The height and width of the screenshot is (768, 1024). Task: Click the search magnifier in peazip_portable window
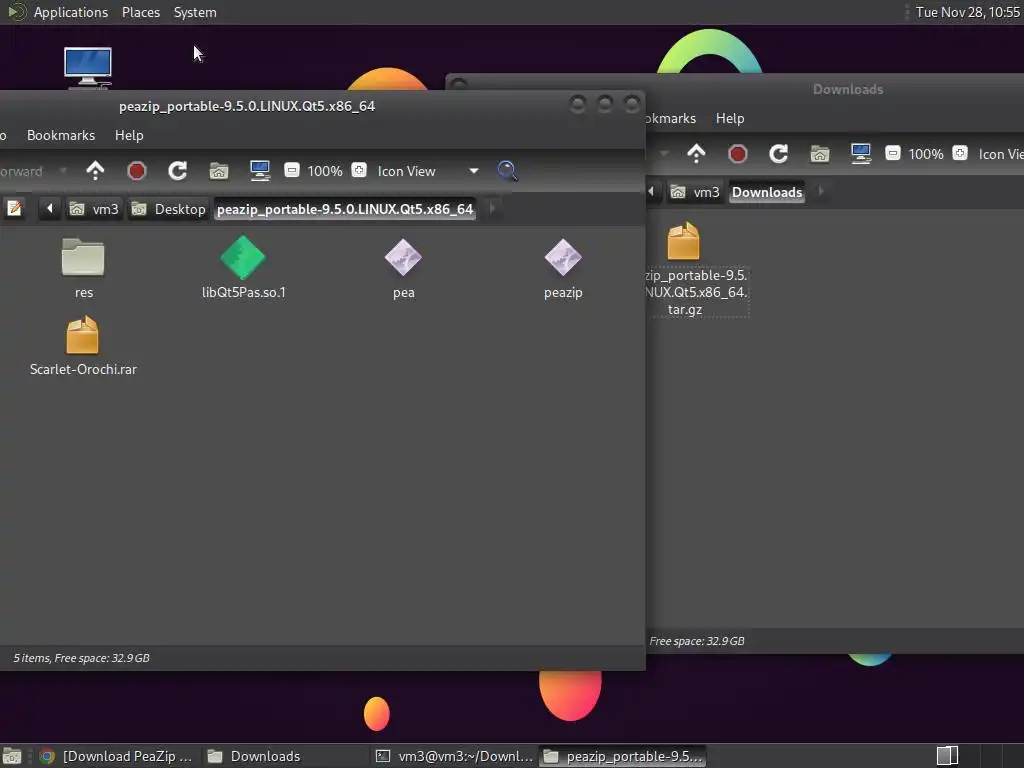coord(507,171)
